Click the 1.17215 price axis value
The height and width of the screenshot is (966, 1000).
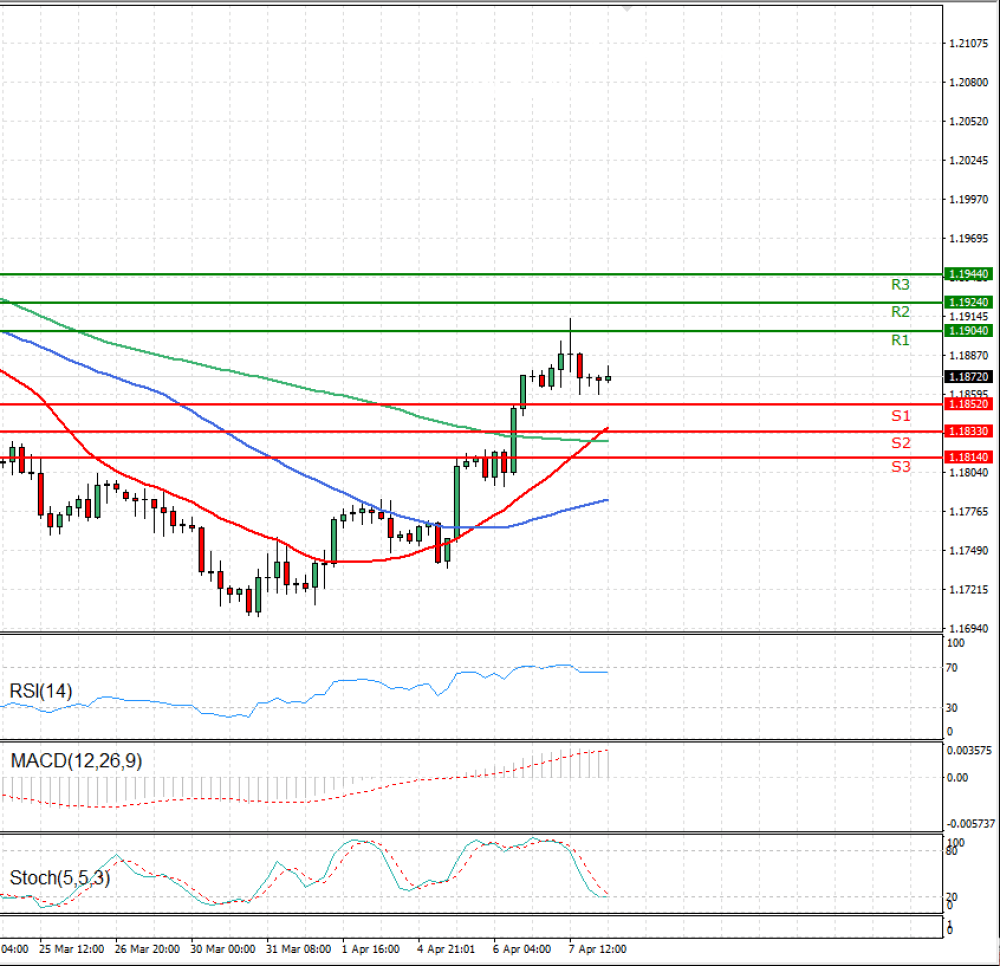pyautogui.click(x=968, y=590)
